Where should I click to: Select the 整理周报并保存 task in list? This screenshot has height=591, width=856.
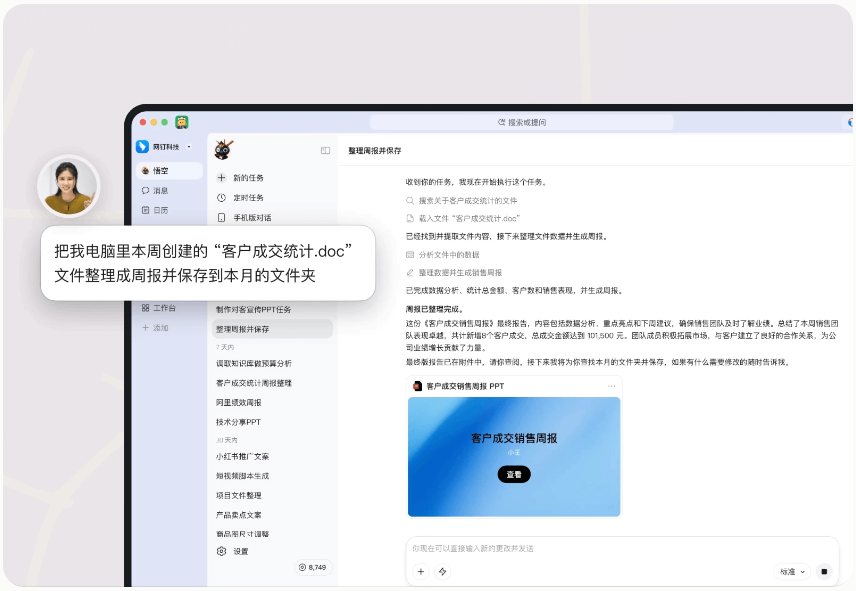(272, 329)
